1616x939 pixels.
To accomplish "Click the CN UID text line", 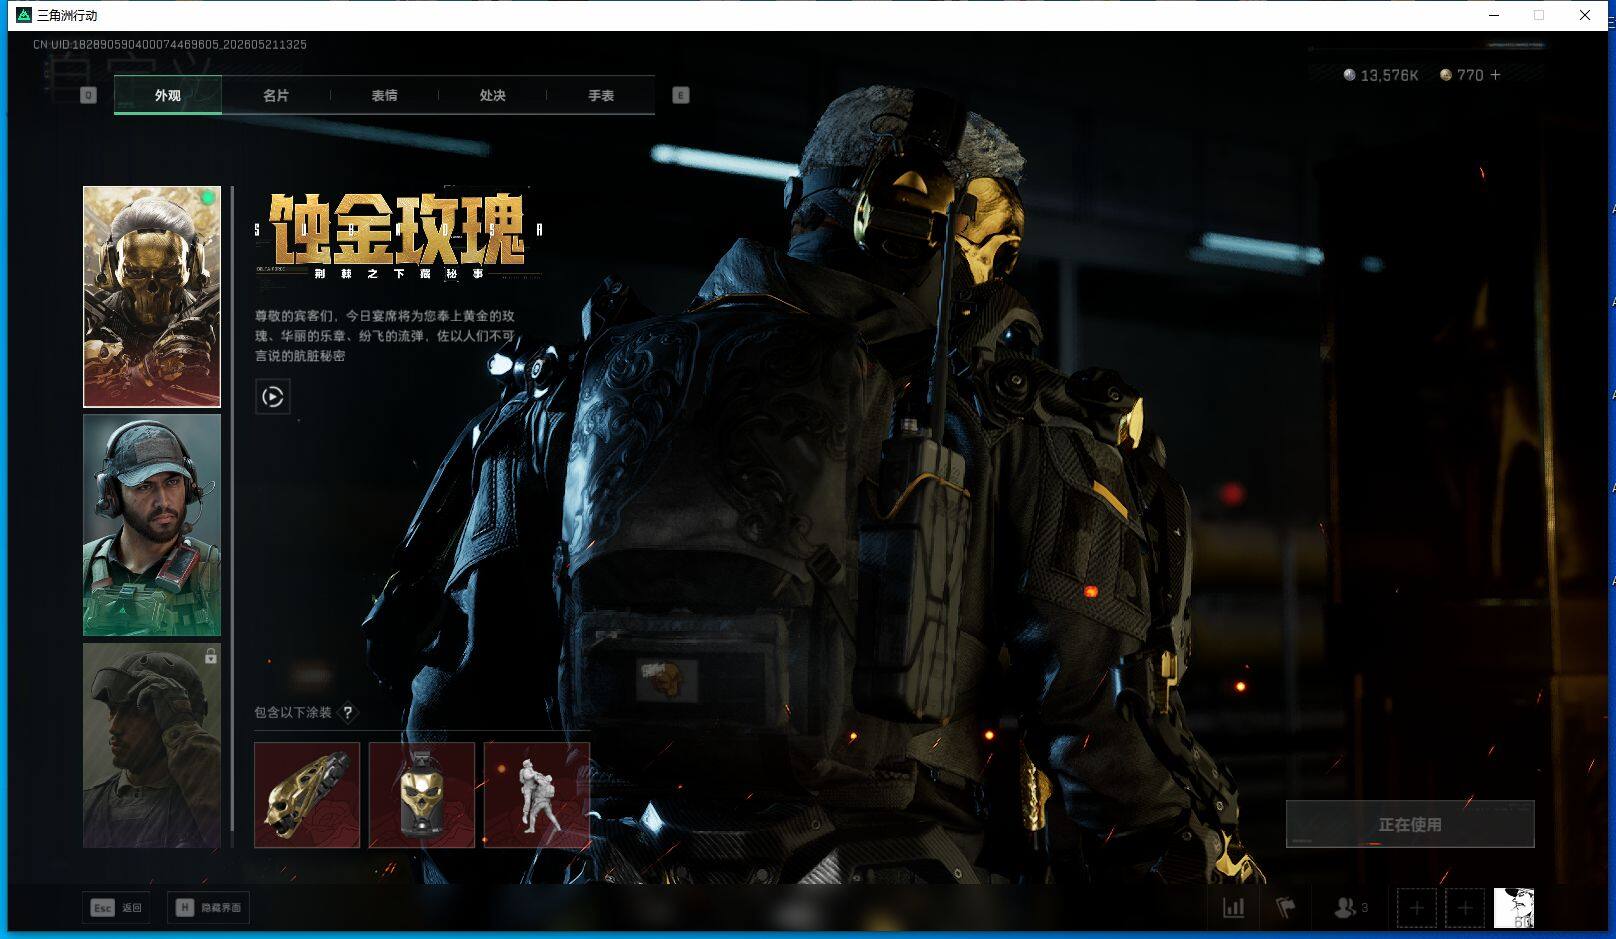I will click(169, 44).
